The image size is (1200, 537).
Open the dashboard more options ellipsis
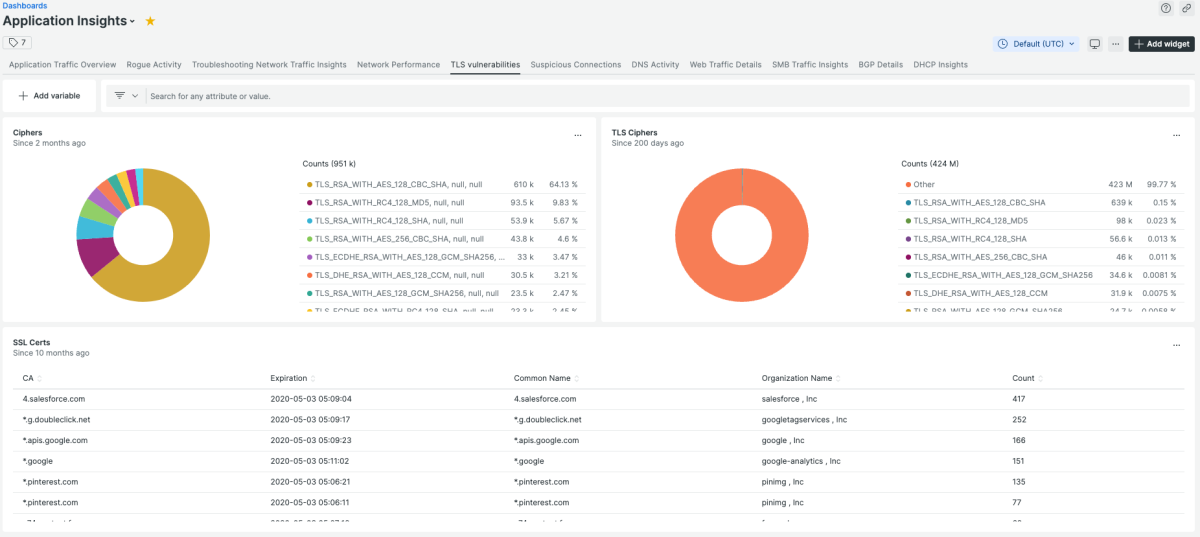pyautogui.click(x=1116, y=44)
